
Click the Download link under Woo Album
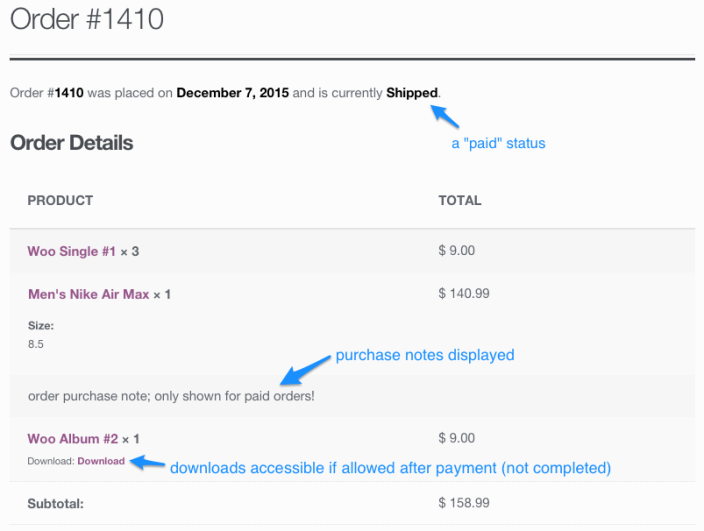(x=101, y=461)
